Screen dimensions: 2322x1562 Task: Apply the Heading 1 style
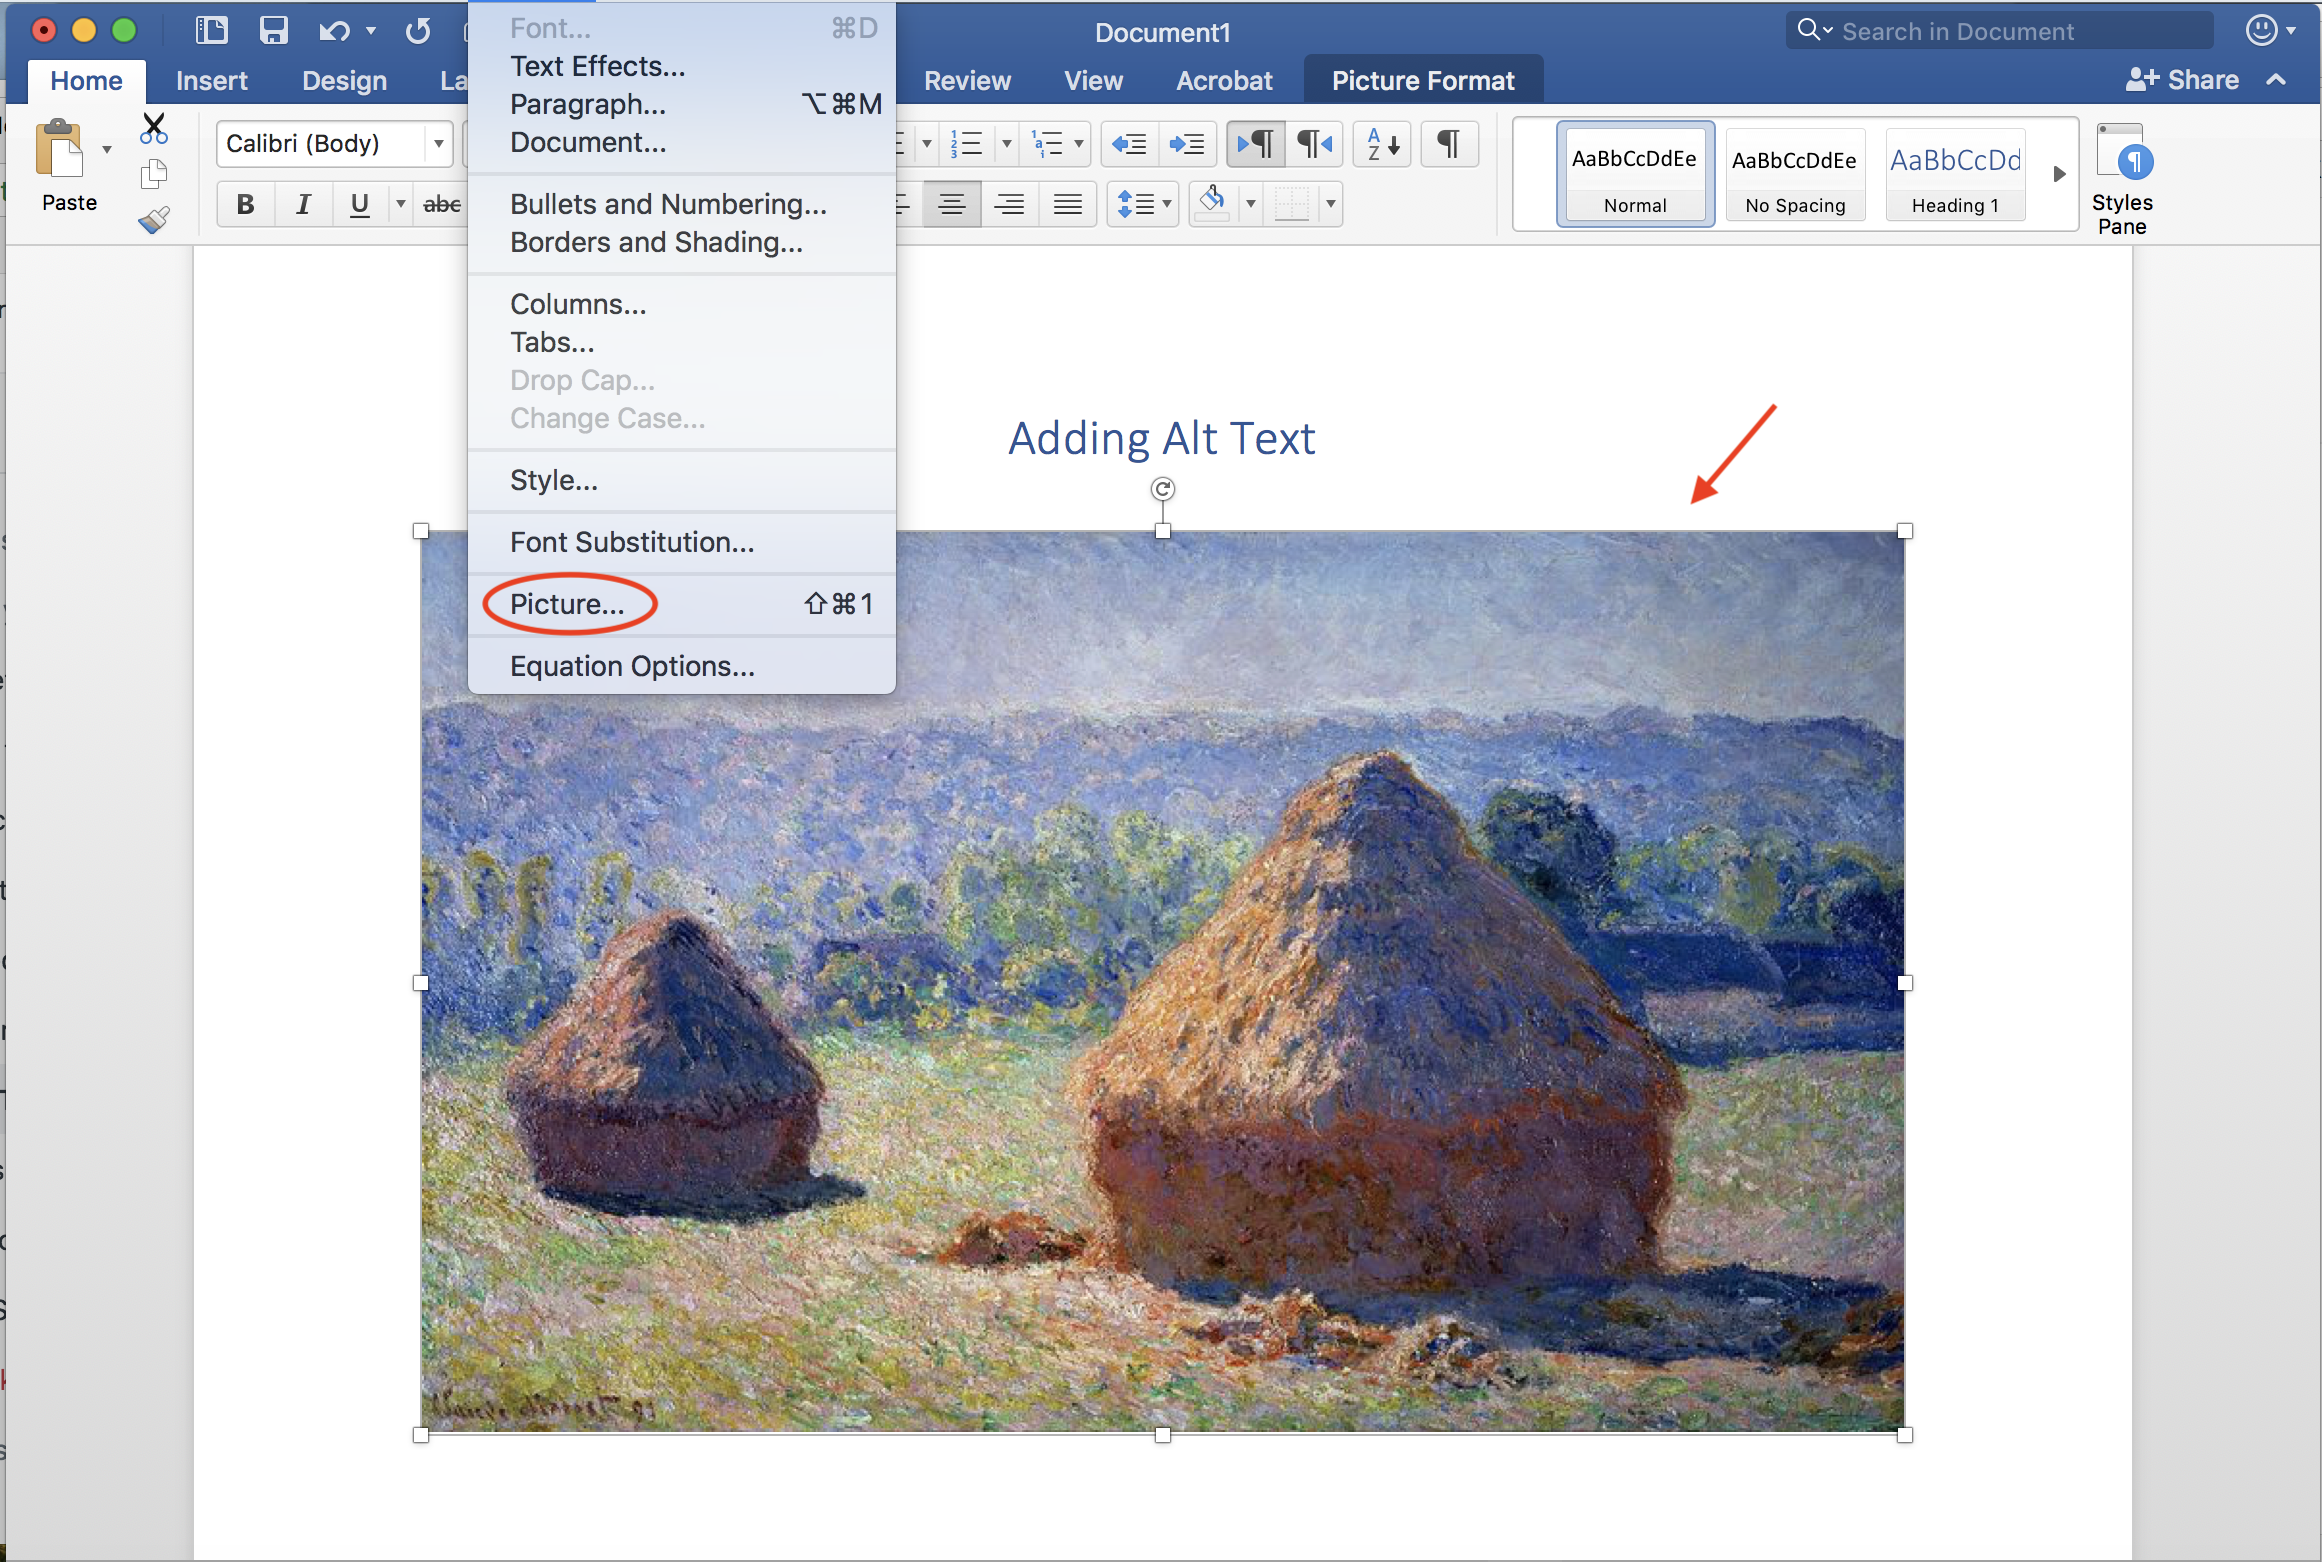pyautogui.click(x=1956, y=174)
